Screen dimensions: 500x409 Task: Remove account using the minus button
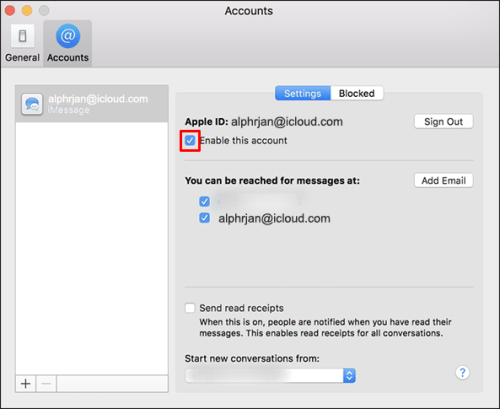[46, 384]
